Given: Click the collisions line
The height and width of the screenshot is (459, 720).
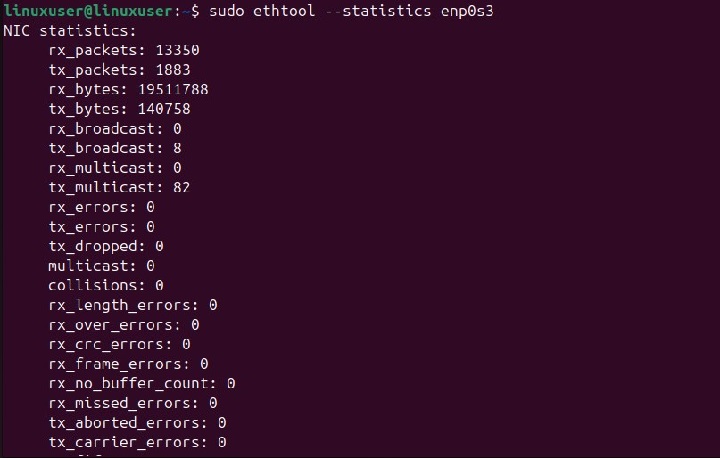Looking at the screenshot, I should (105, 285).
